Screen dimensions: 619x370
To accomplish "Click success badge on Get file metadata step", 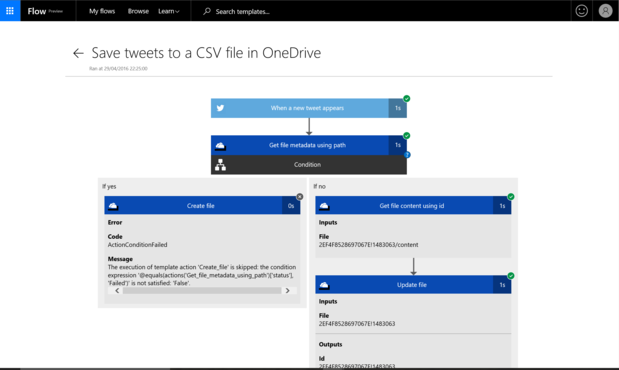I will pyautogui.click(x=407, y=135).
